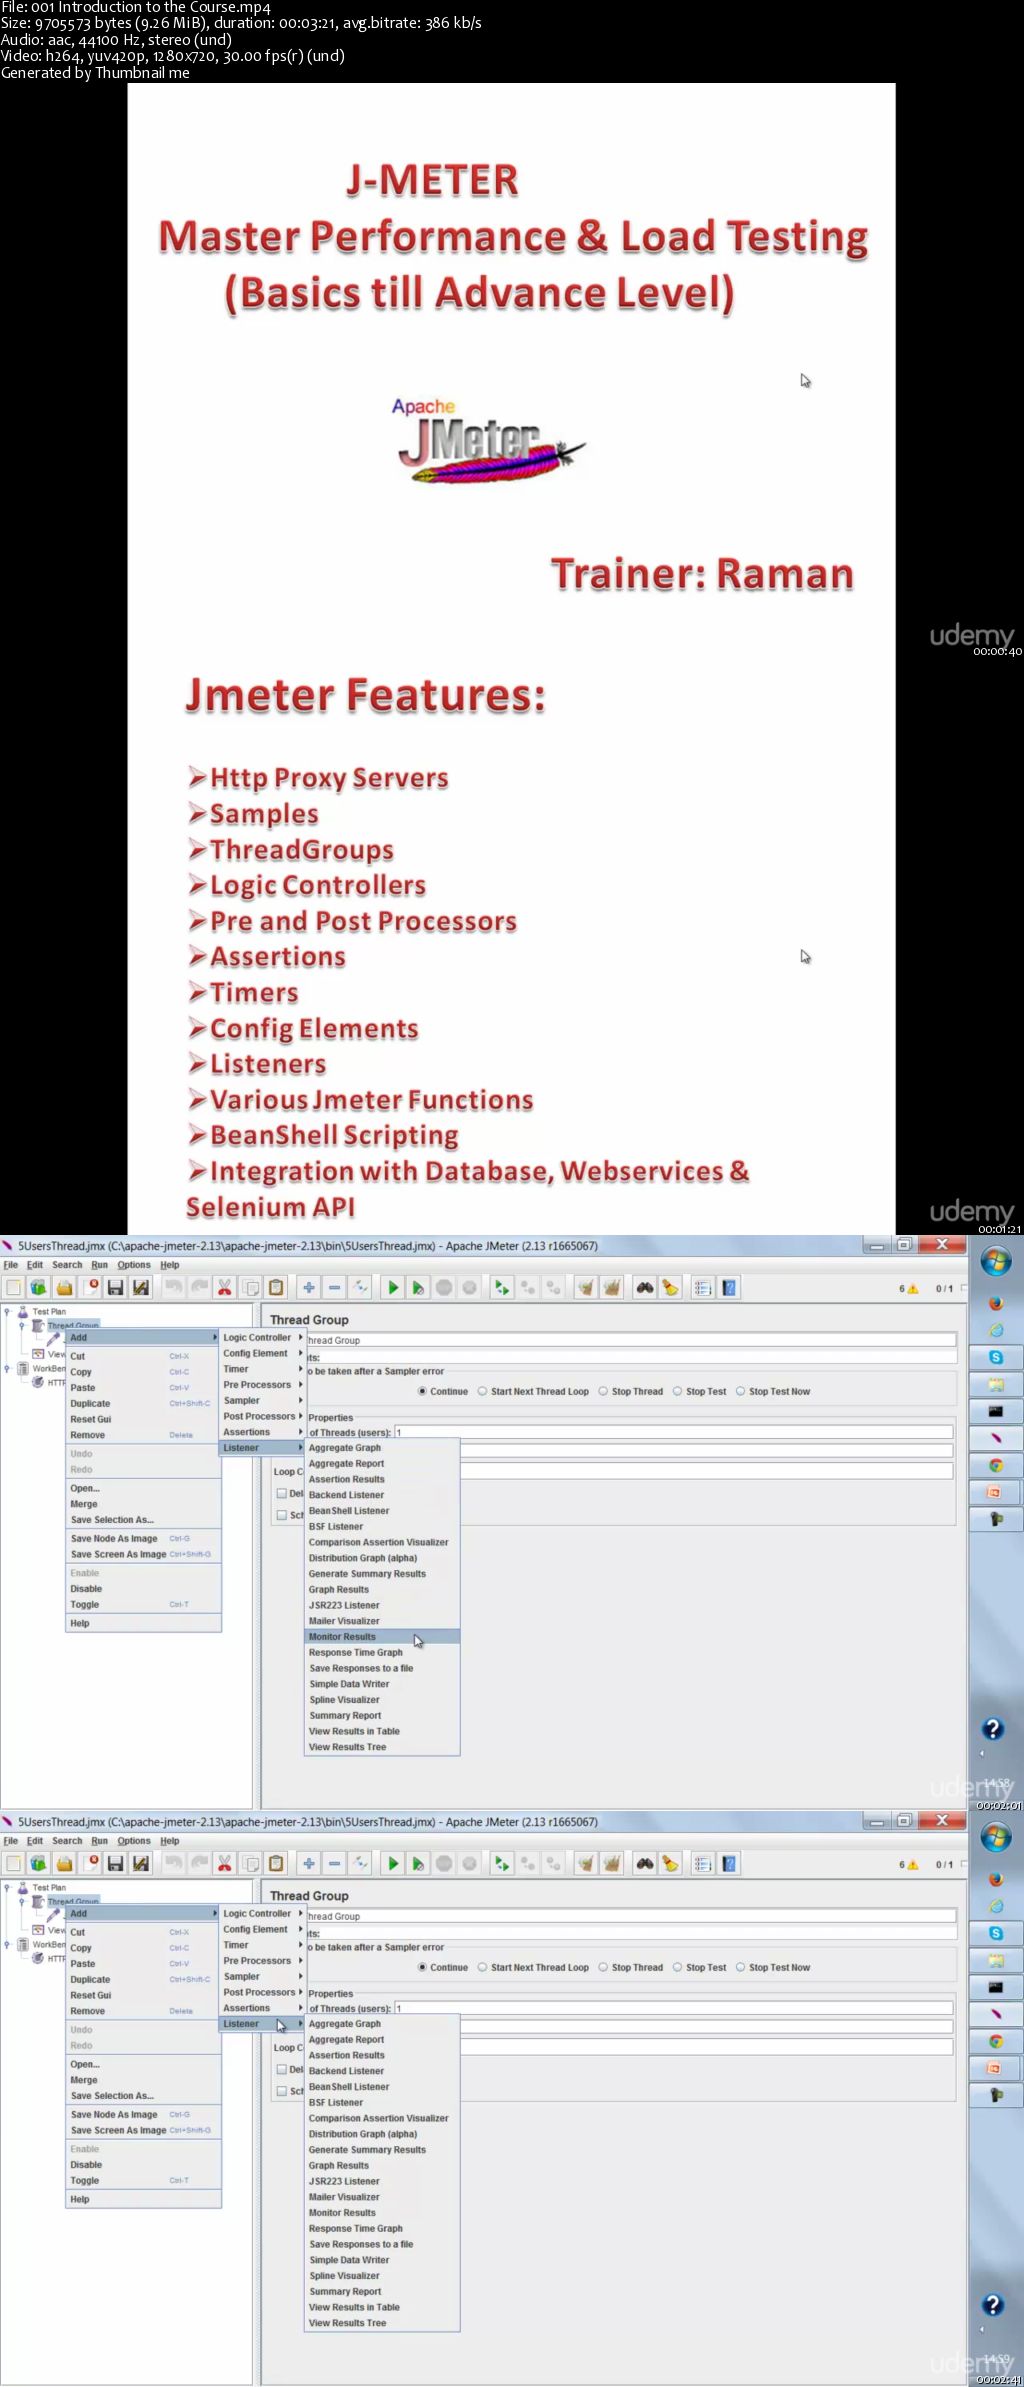Screen dimensions: 1024x2387
Task: Open Firefox icon in taskbar beside upper JMeter window
Action: [x=996, y=1303]
